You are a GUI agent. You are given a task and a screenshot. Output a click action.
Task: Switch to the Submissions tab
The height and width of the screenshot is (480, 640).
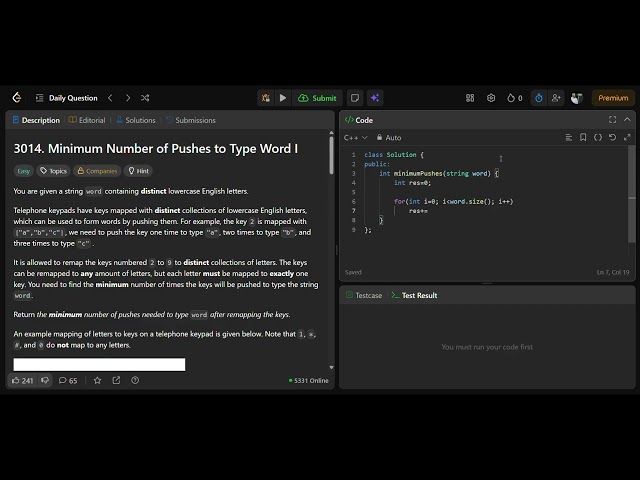[x=191, y=120]
